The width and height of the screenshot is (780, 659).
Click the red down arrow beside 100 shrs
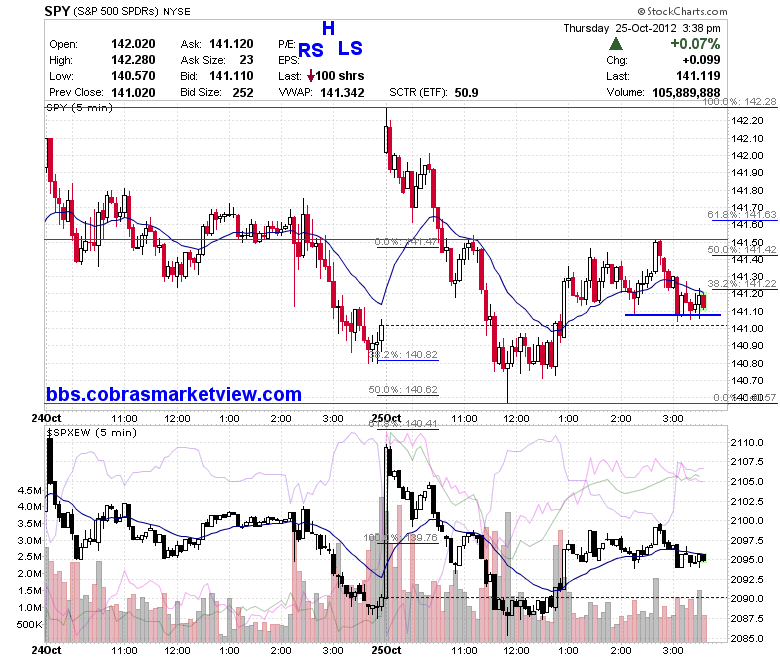point(311,76)
